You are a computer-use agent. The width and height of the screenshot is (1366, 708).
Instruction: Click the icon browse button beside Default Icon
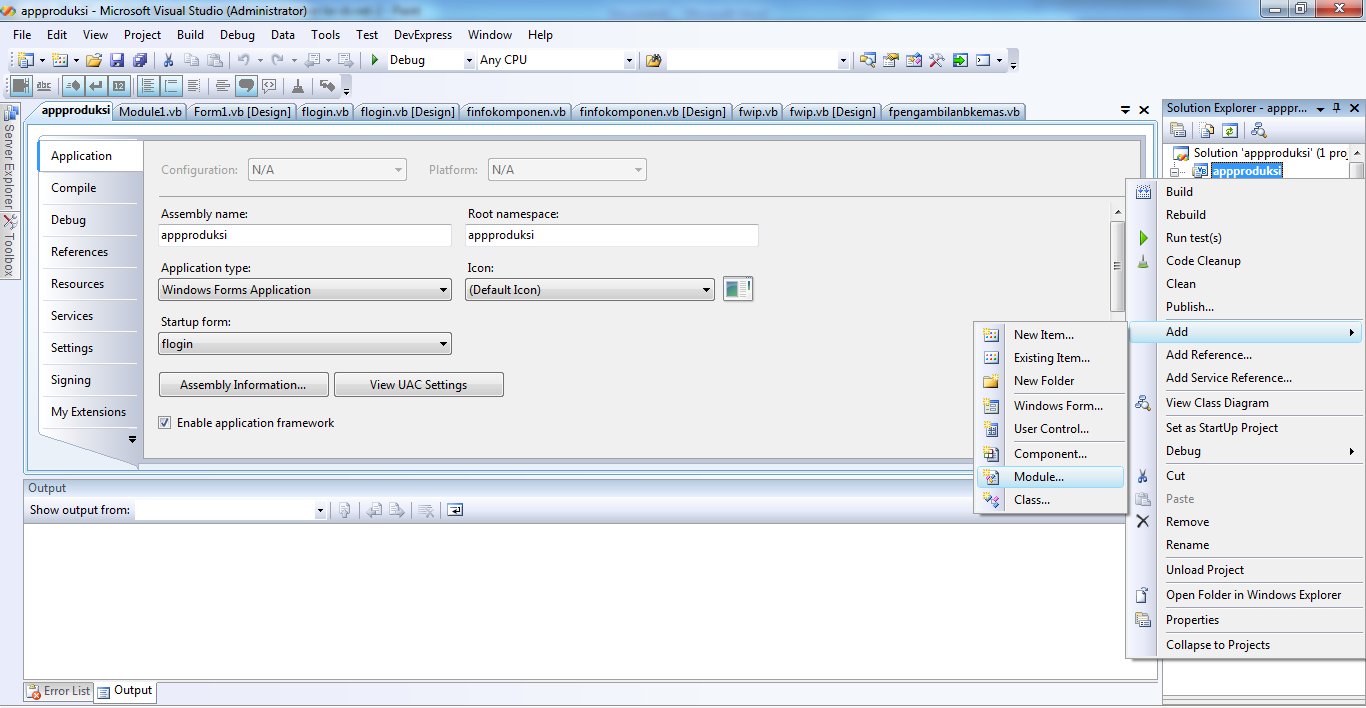pyautogui.click(x=738, y=289)
